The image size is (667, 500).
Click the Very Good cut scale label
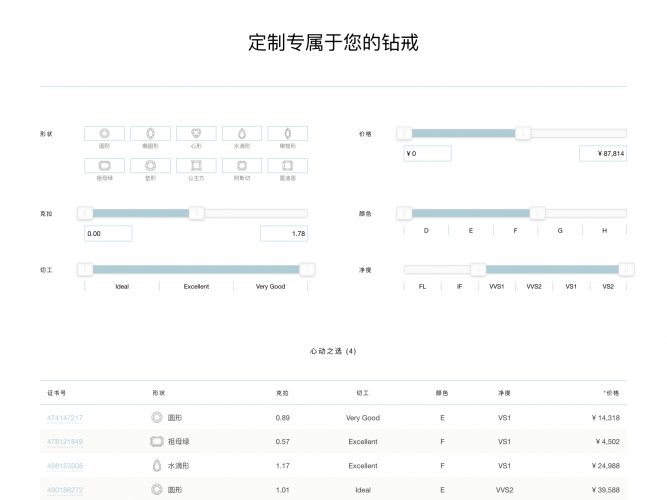tap(271, 286)
